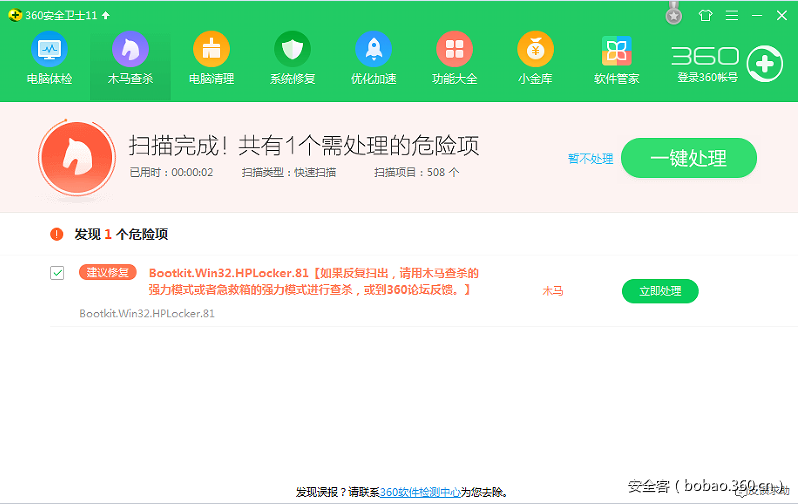Open the 电脑清理 cleanup icon

click(x=211, y=50)
